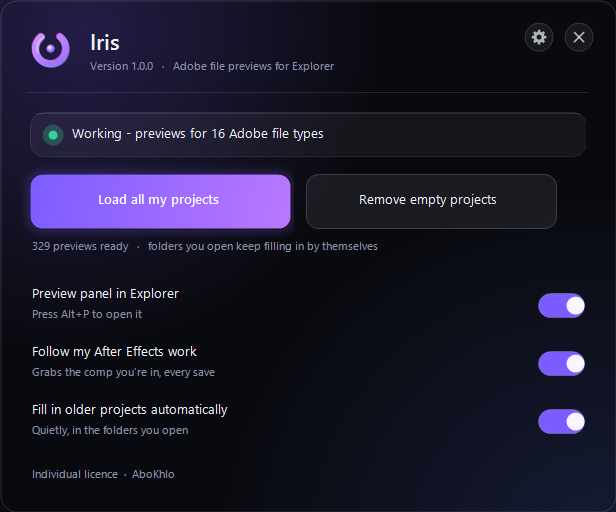Click Load all my projects button

click(x=160, y=201)
